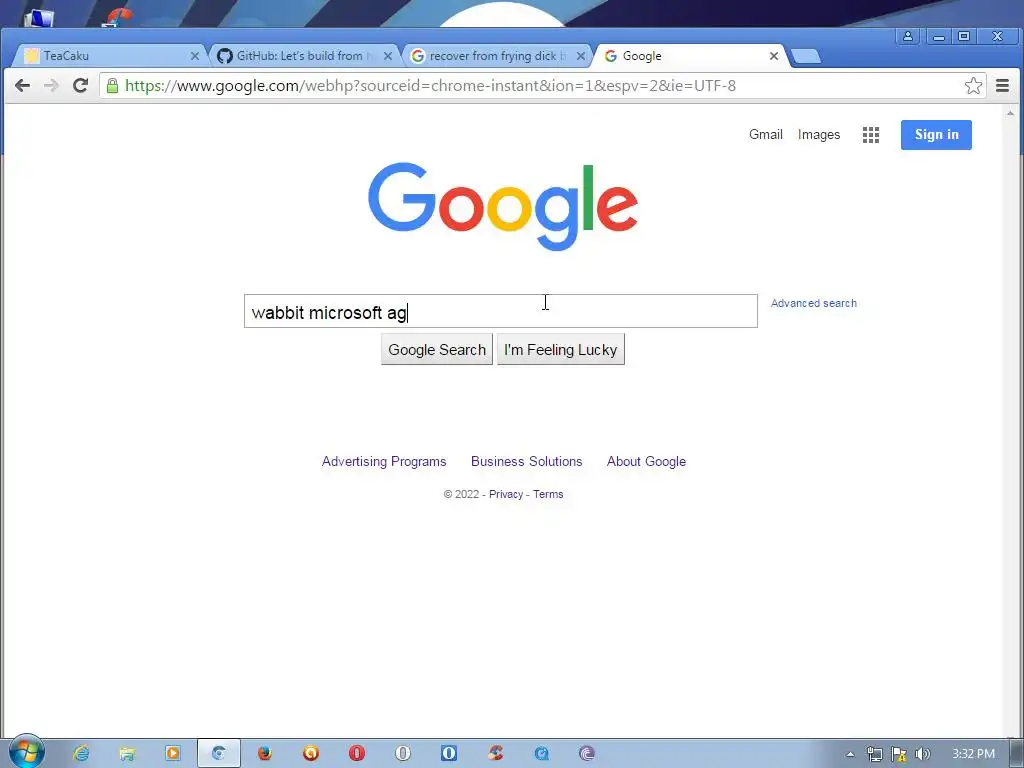Switch to the TeaCaku tab
1024x768 pixels.
pyautogui.click(x=108, y=56)
